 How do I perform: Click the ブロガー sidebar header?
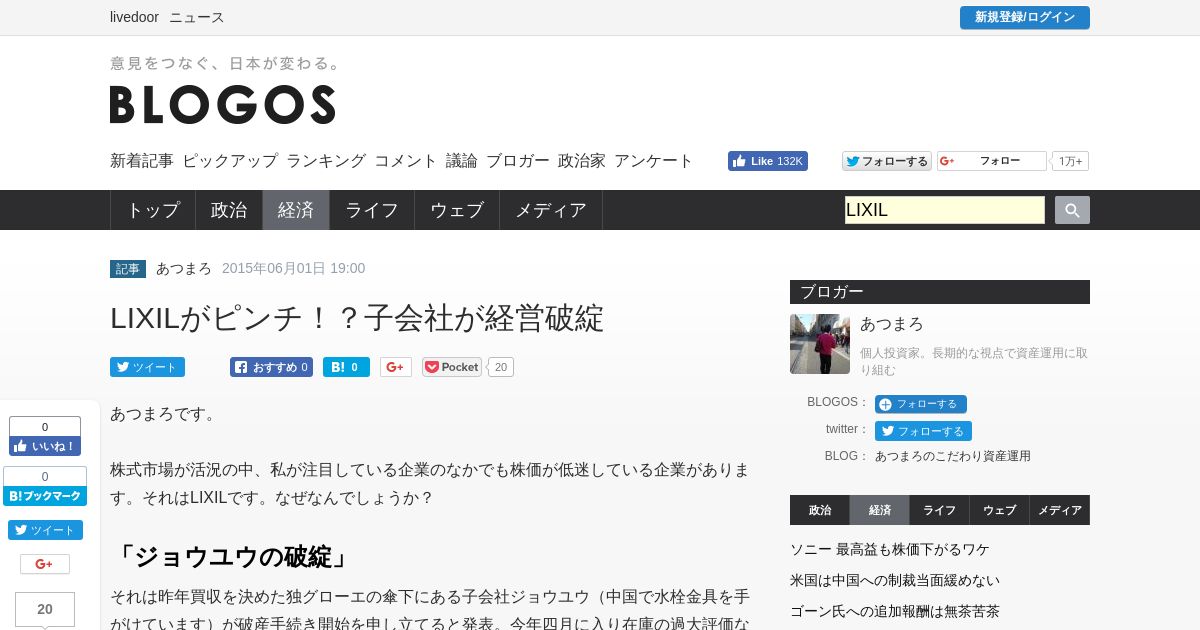[x=940, y=292]
